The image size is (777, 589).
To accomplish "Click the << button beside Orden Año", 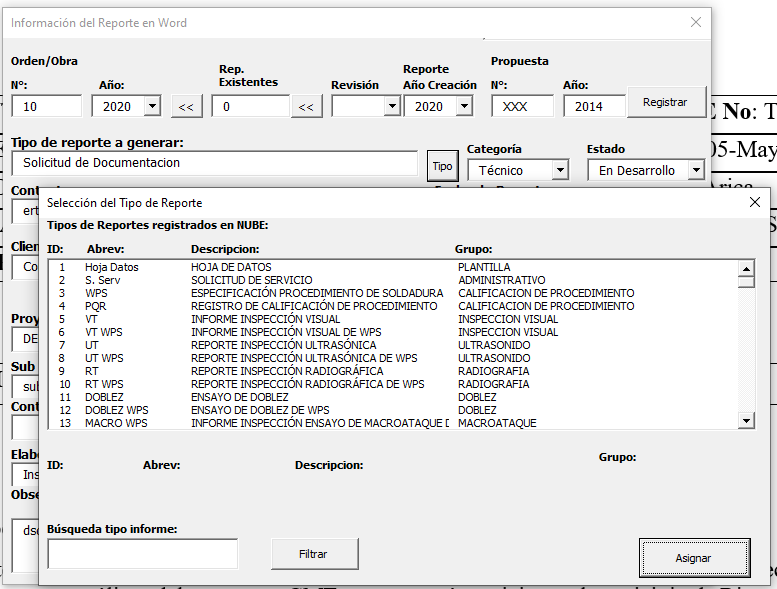I will (x=185, y=107).
